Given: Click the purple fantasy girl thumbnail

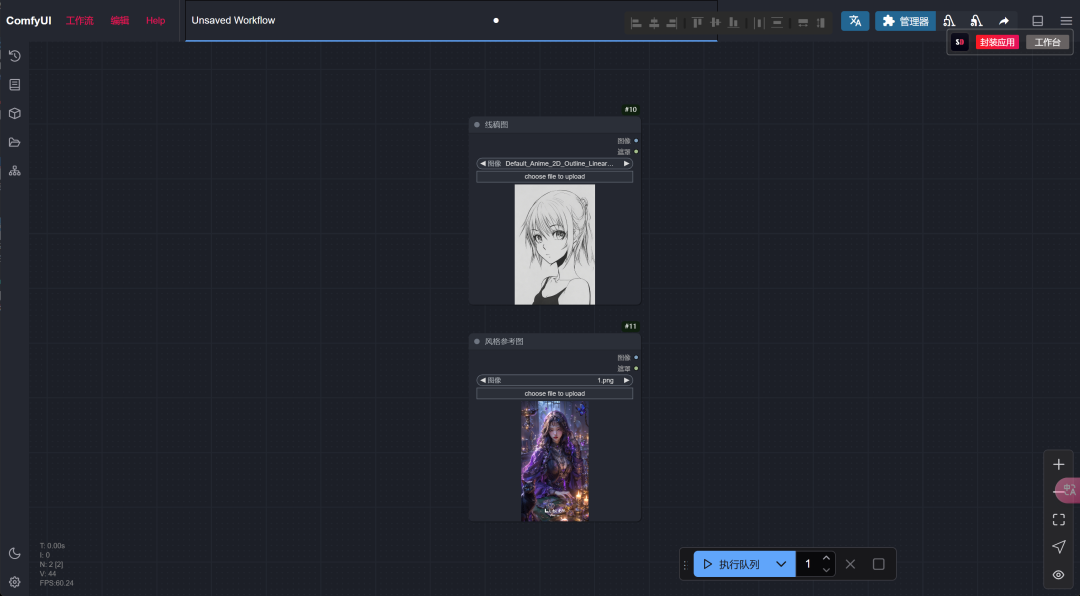Looking at the screenshot, I should coord(554,462).
